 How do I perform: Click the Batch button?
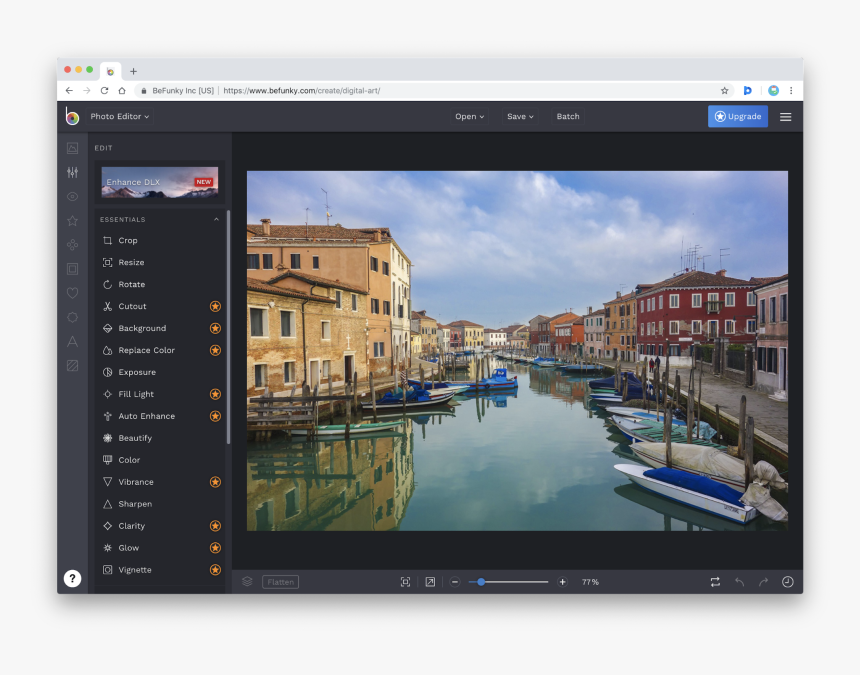pyautogui.click(x=568, y=116)
